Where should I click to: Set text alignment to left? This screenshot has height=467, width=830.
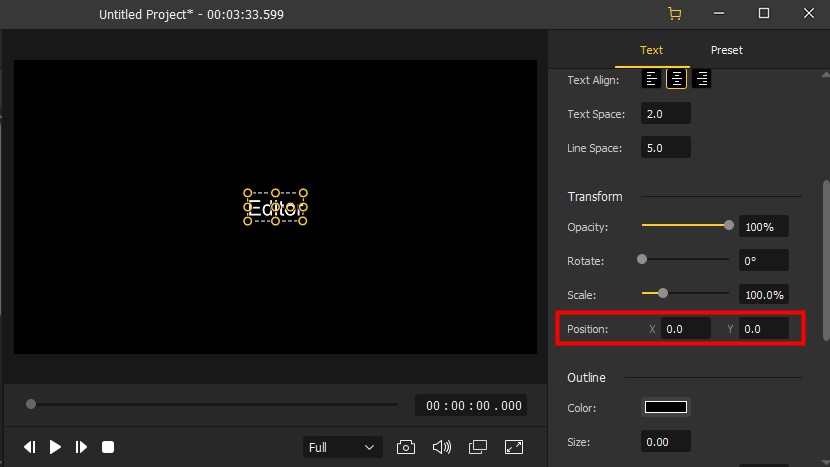tap(652, 79)
